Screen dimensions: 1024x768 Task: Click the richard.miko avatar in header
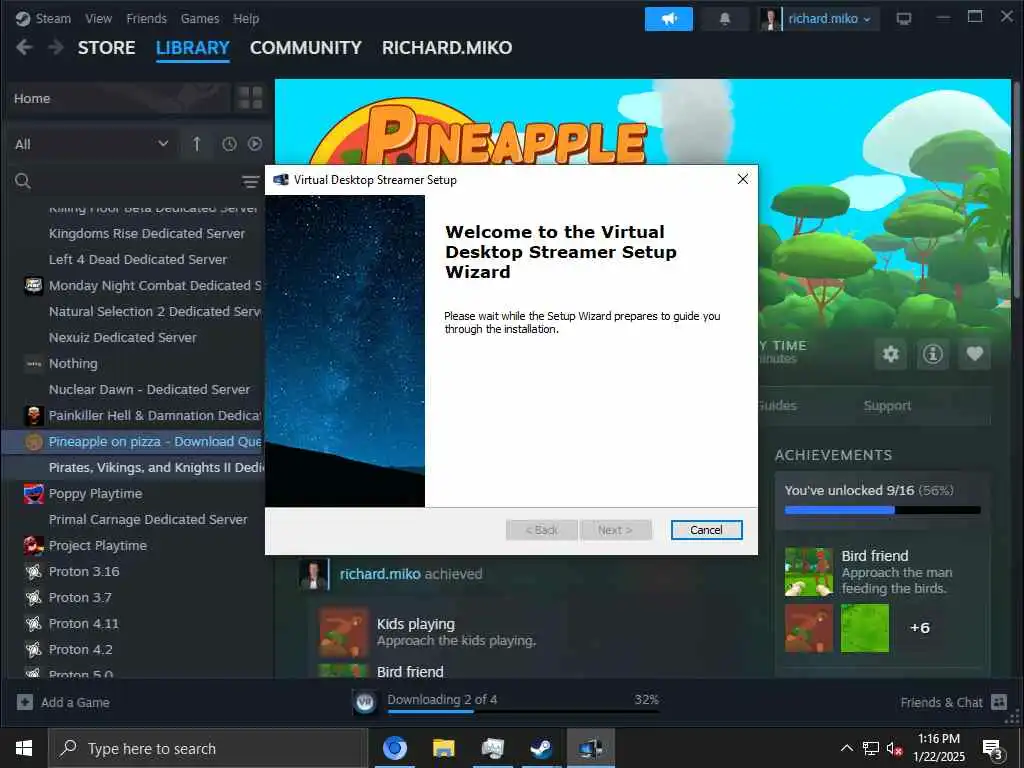point(771,19)
